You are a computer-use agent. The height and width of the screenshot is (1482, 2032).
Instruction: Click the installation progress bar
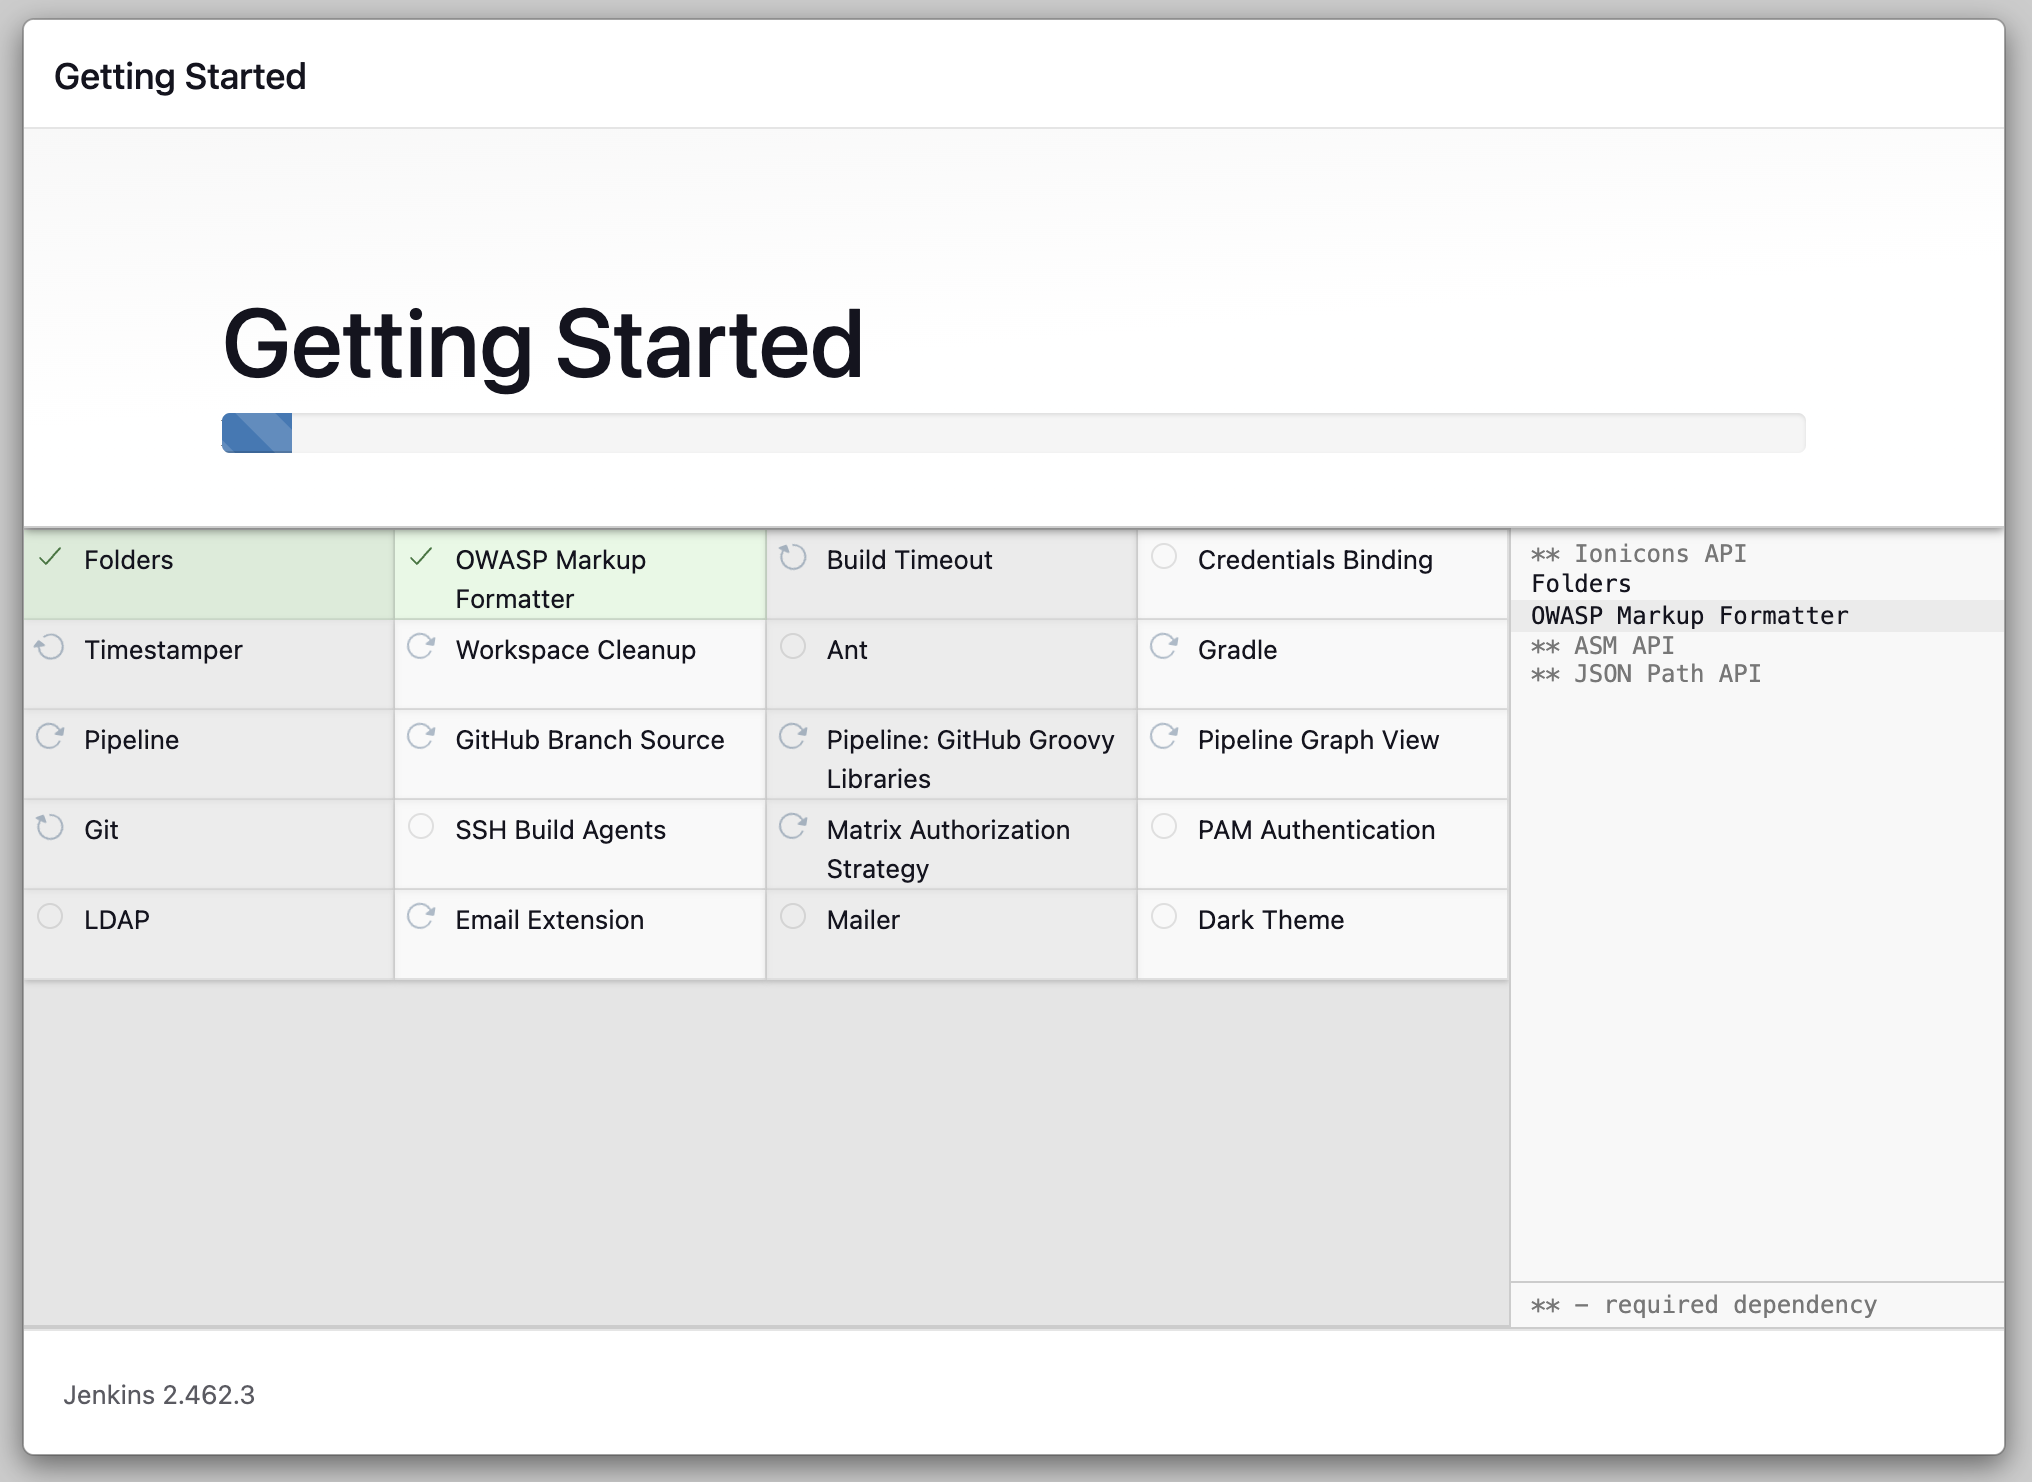(1012, 433)
